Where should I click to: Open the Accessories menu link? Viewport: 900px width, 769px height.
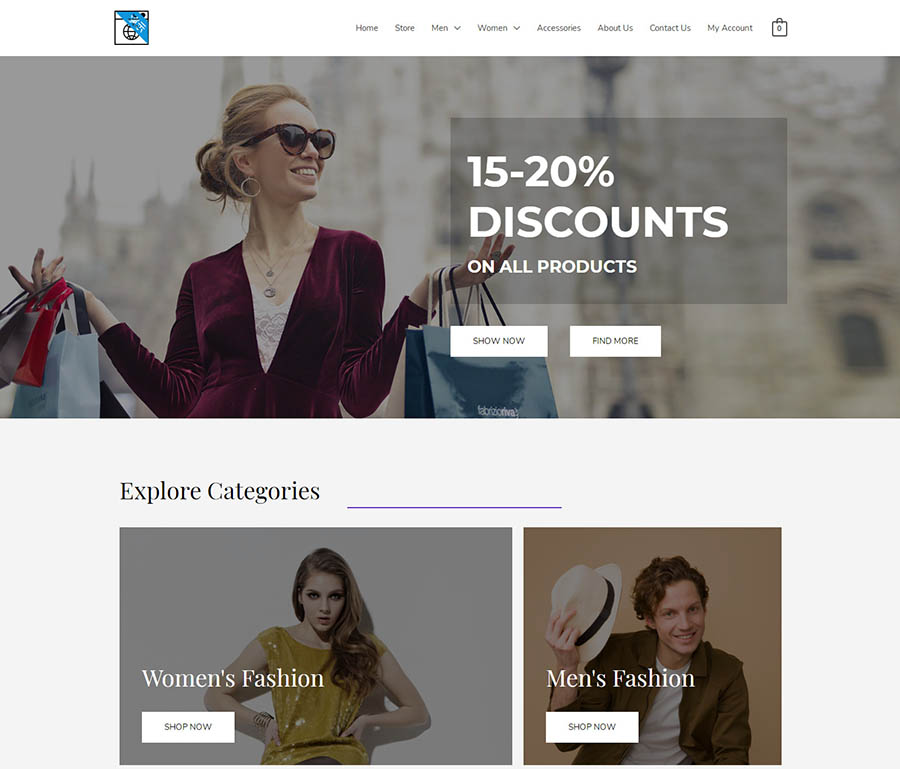[558, 28]
